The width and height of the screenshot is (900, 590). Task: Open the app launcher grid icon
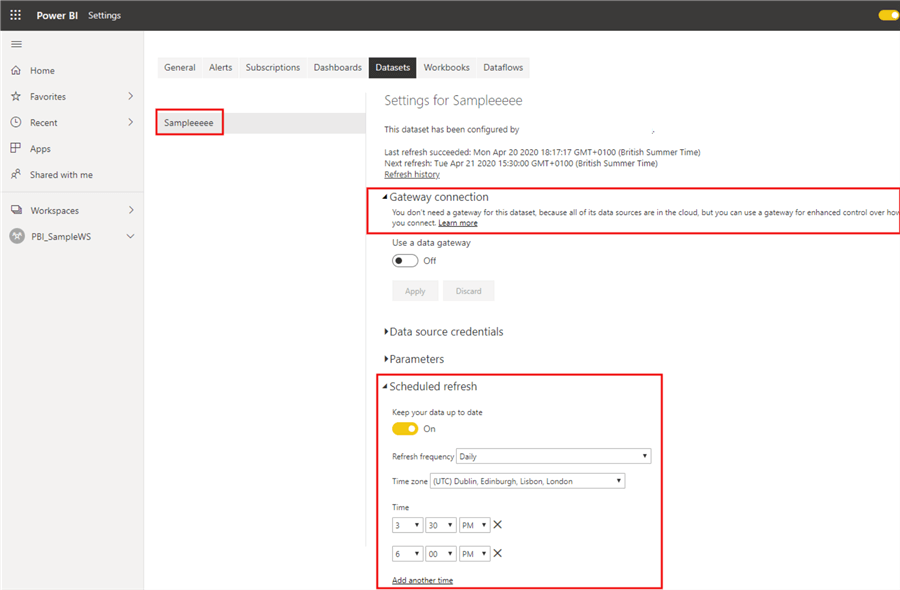(x=15, y=15)
